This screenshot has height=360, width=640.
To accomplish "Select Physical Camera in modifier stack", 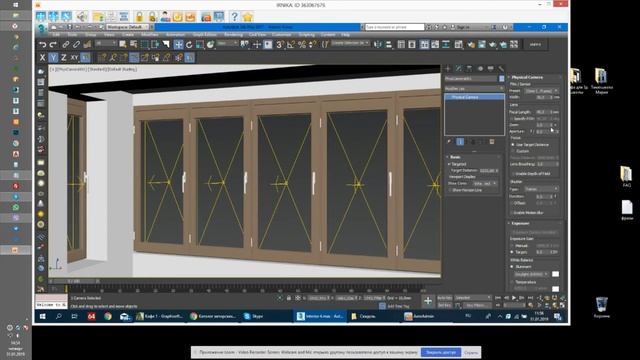I will 474,97.
